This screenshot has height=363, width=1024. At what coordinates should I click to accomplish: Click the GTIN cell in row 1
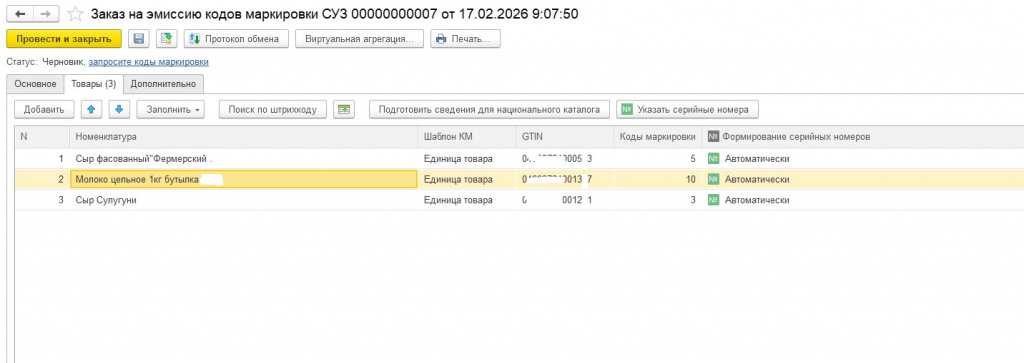pyautogui.click(x=564, y=159)
